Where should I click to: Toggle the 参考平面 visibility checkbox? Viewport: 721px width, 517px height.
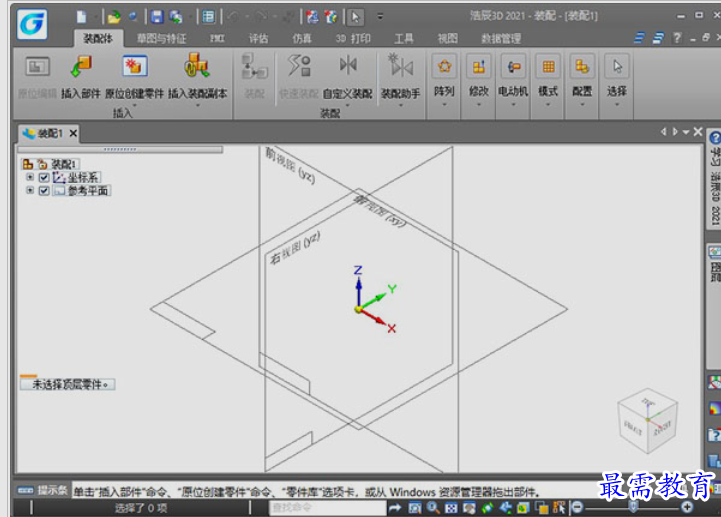(44, 190)
